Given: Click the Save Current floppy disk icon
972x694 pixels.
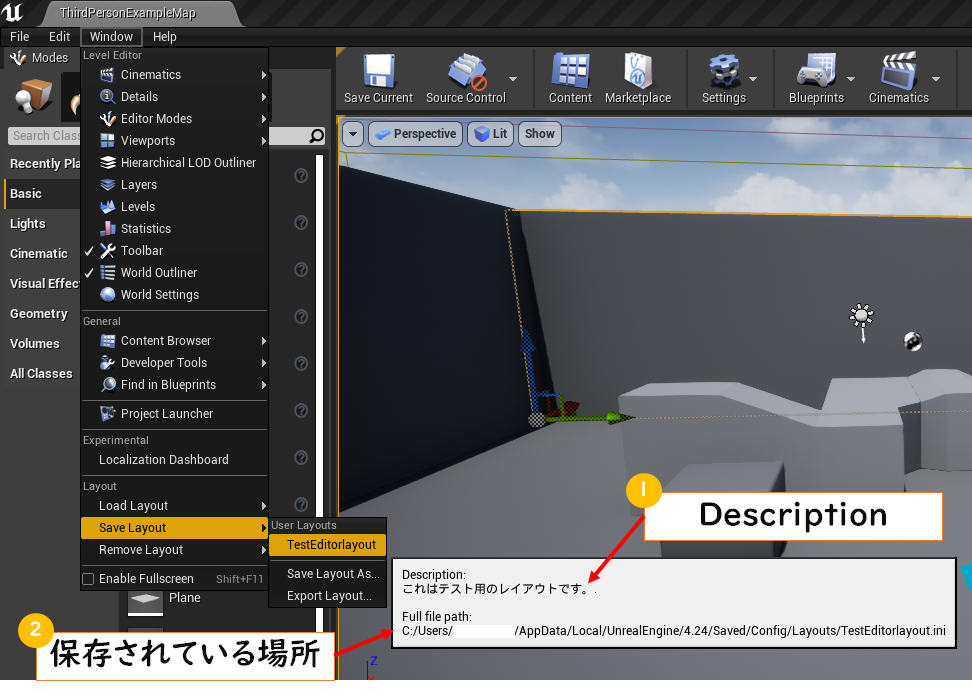Looking at the screenshot, I should pyautogui.click(x=379, y=71).
